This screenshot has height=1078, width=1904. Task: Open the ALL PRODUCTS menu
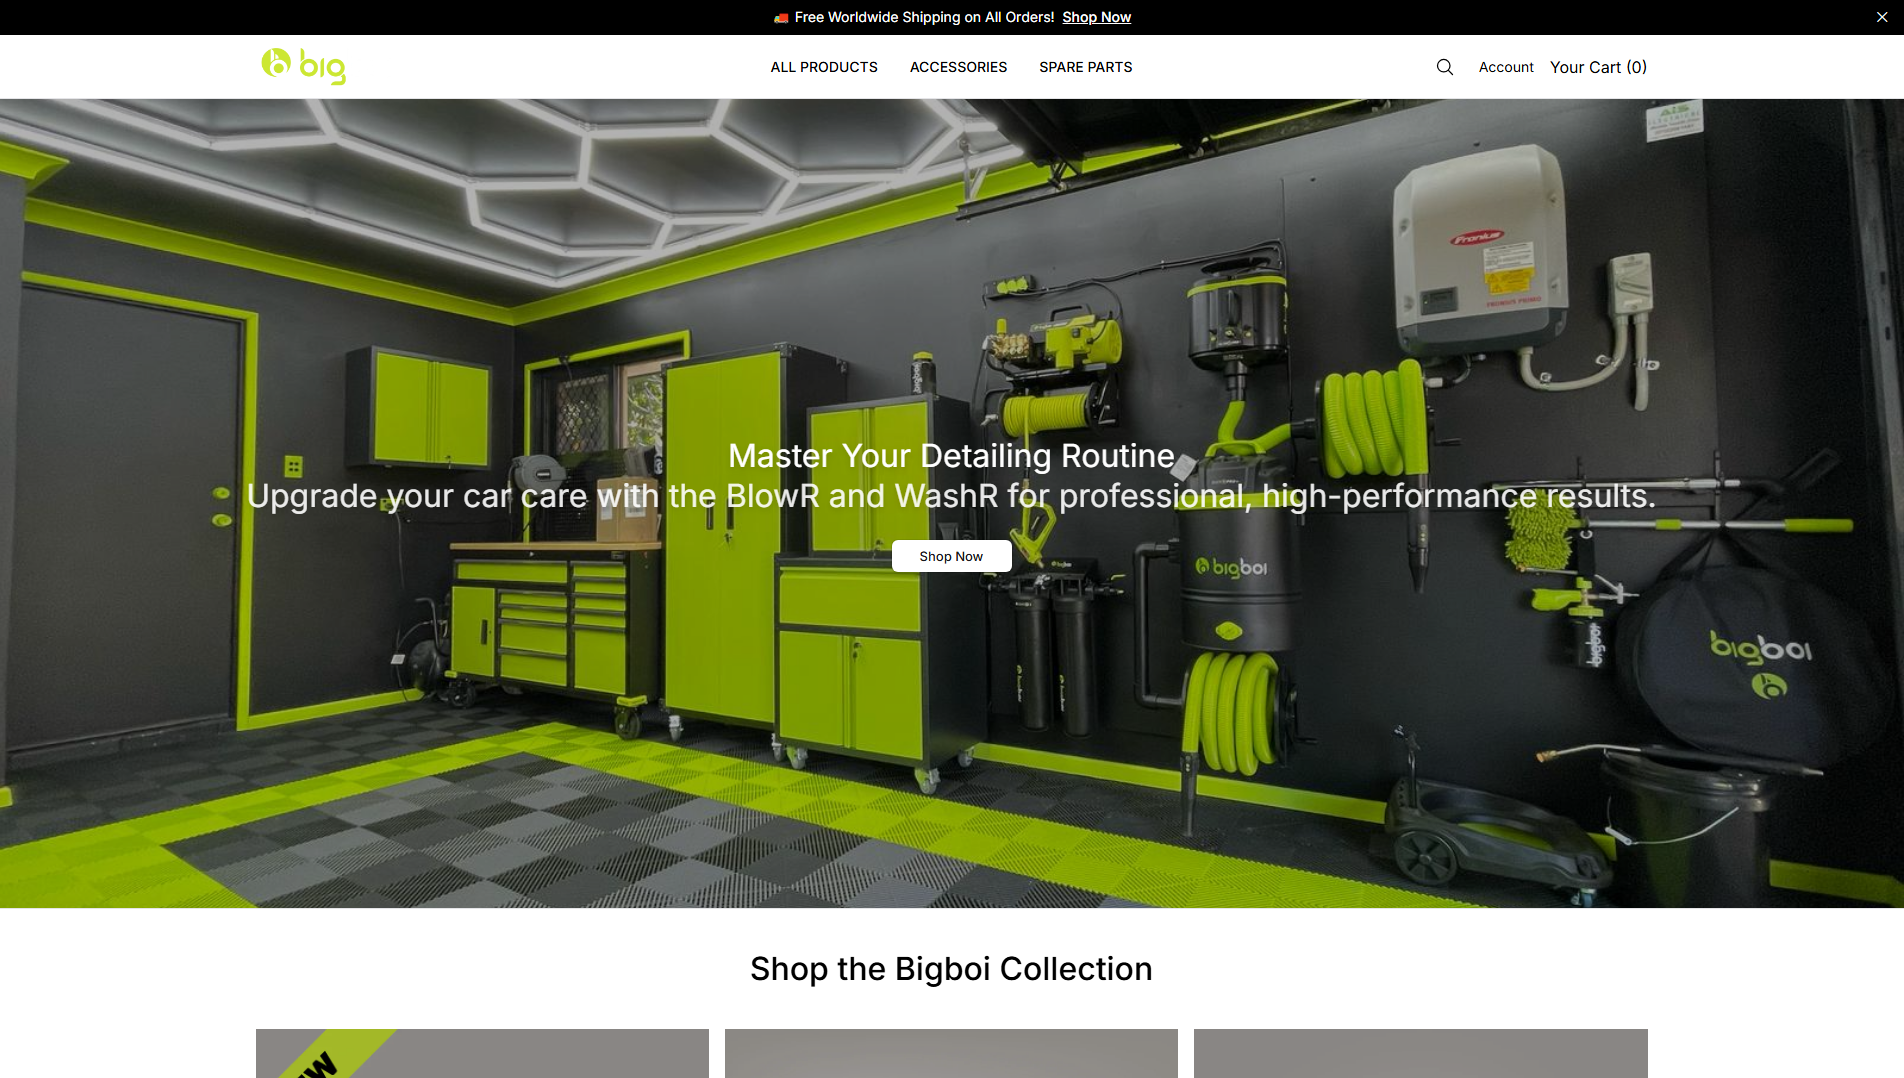tap(824, 67)
